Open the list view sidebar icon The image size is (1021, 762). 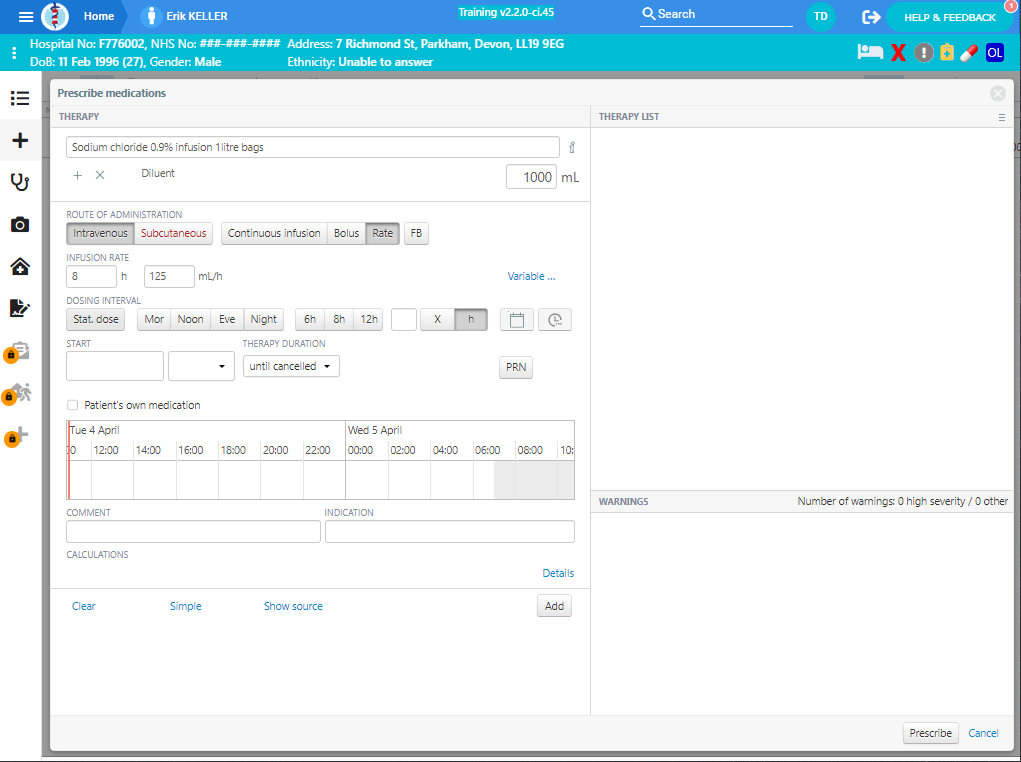point(20,98)
